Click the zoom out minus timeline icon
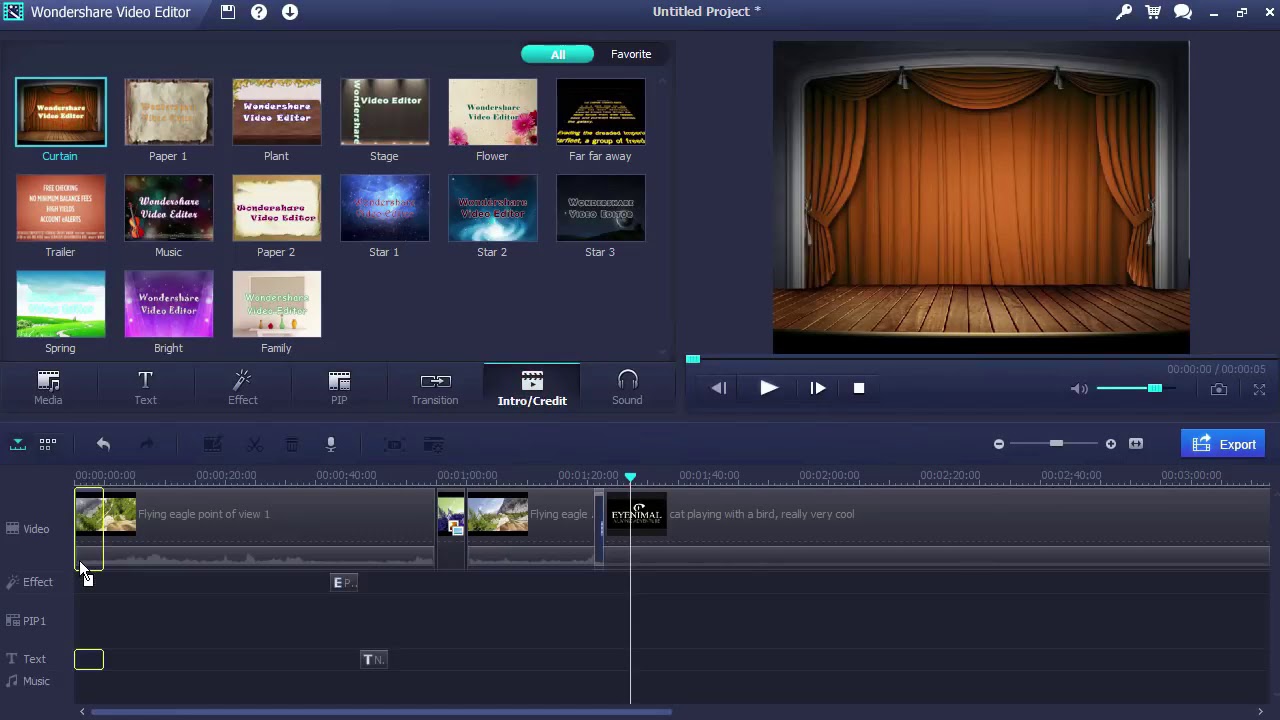Screen dimensions: 1280x720 point(999,444)
